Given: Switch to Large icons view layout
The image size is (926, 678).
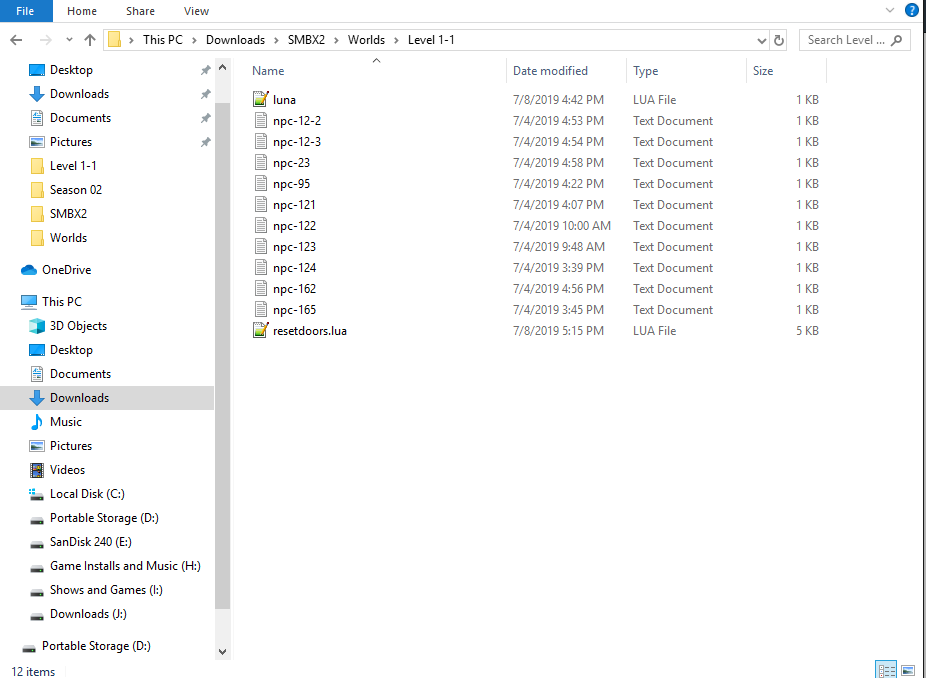Looking at the screenshot, I should point(908,670).
